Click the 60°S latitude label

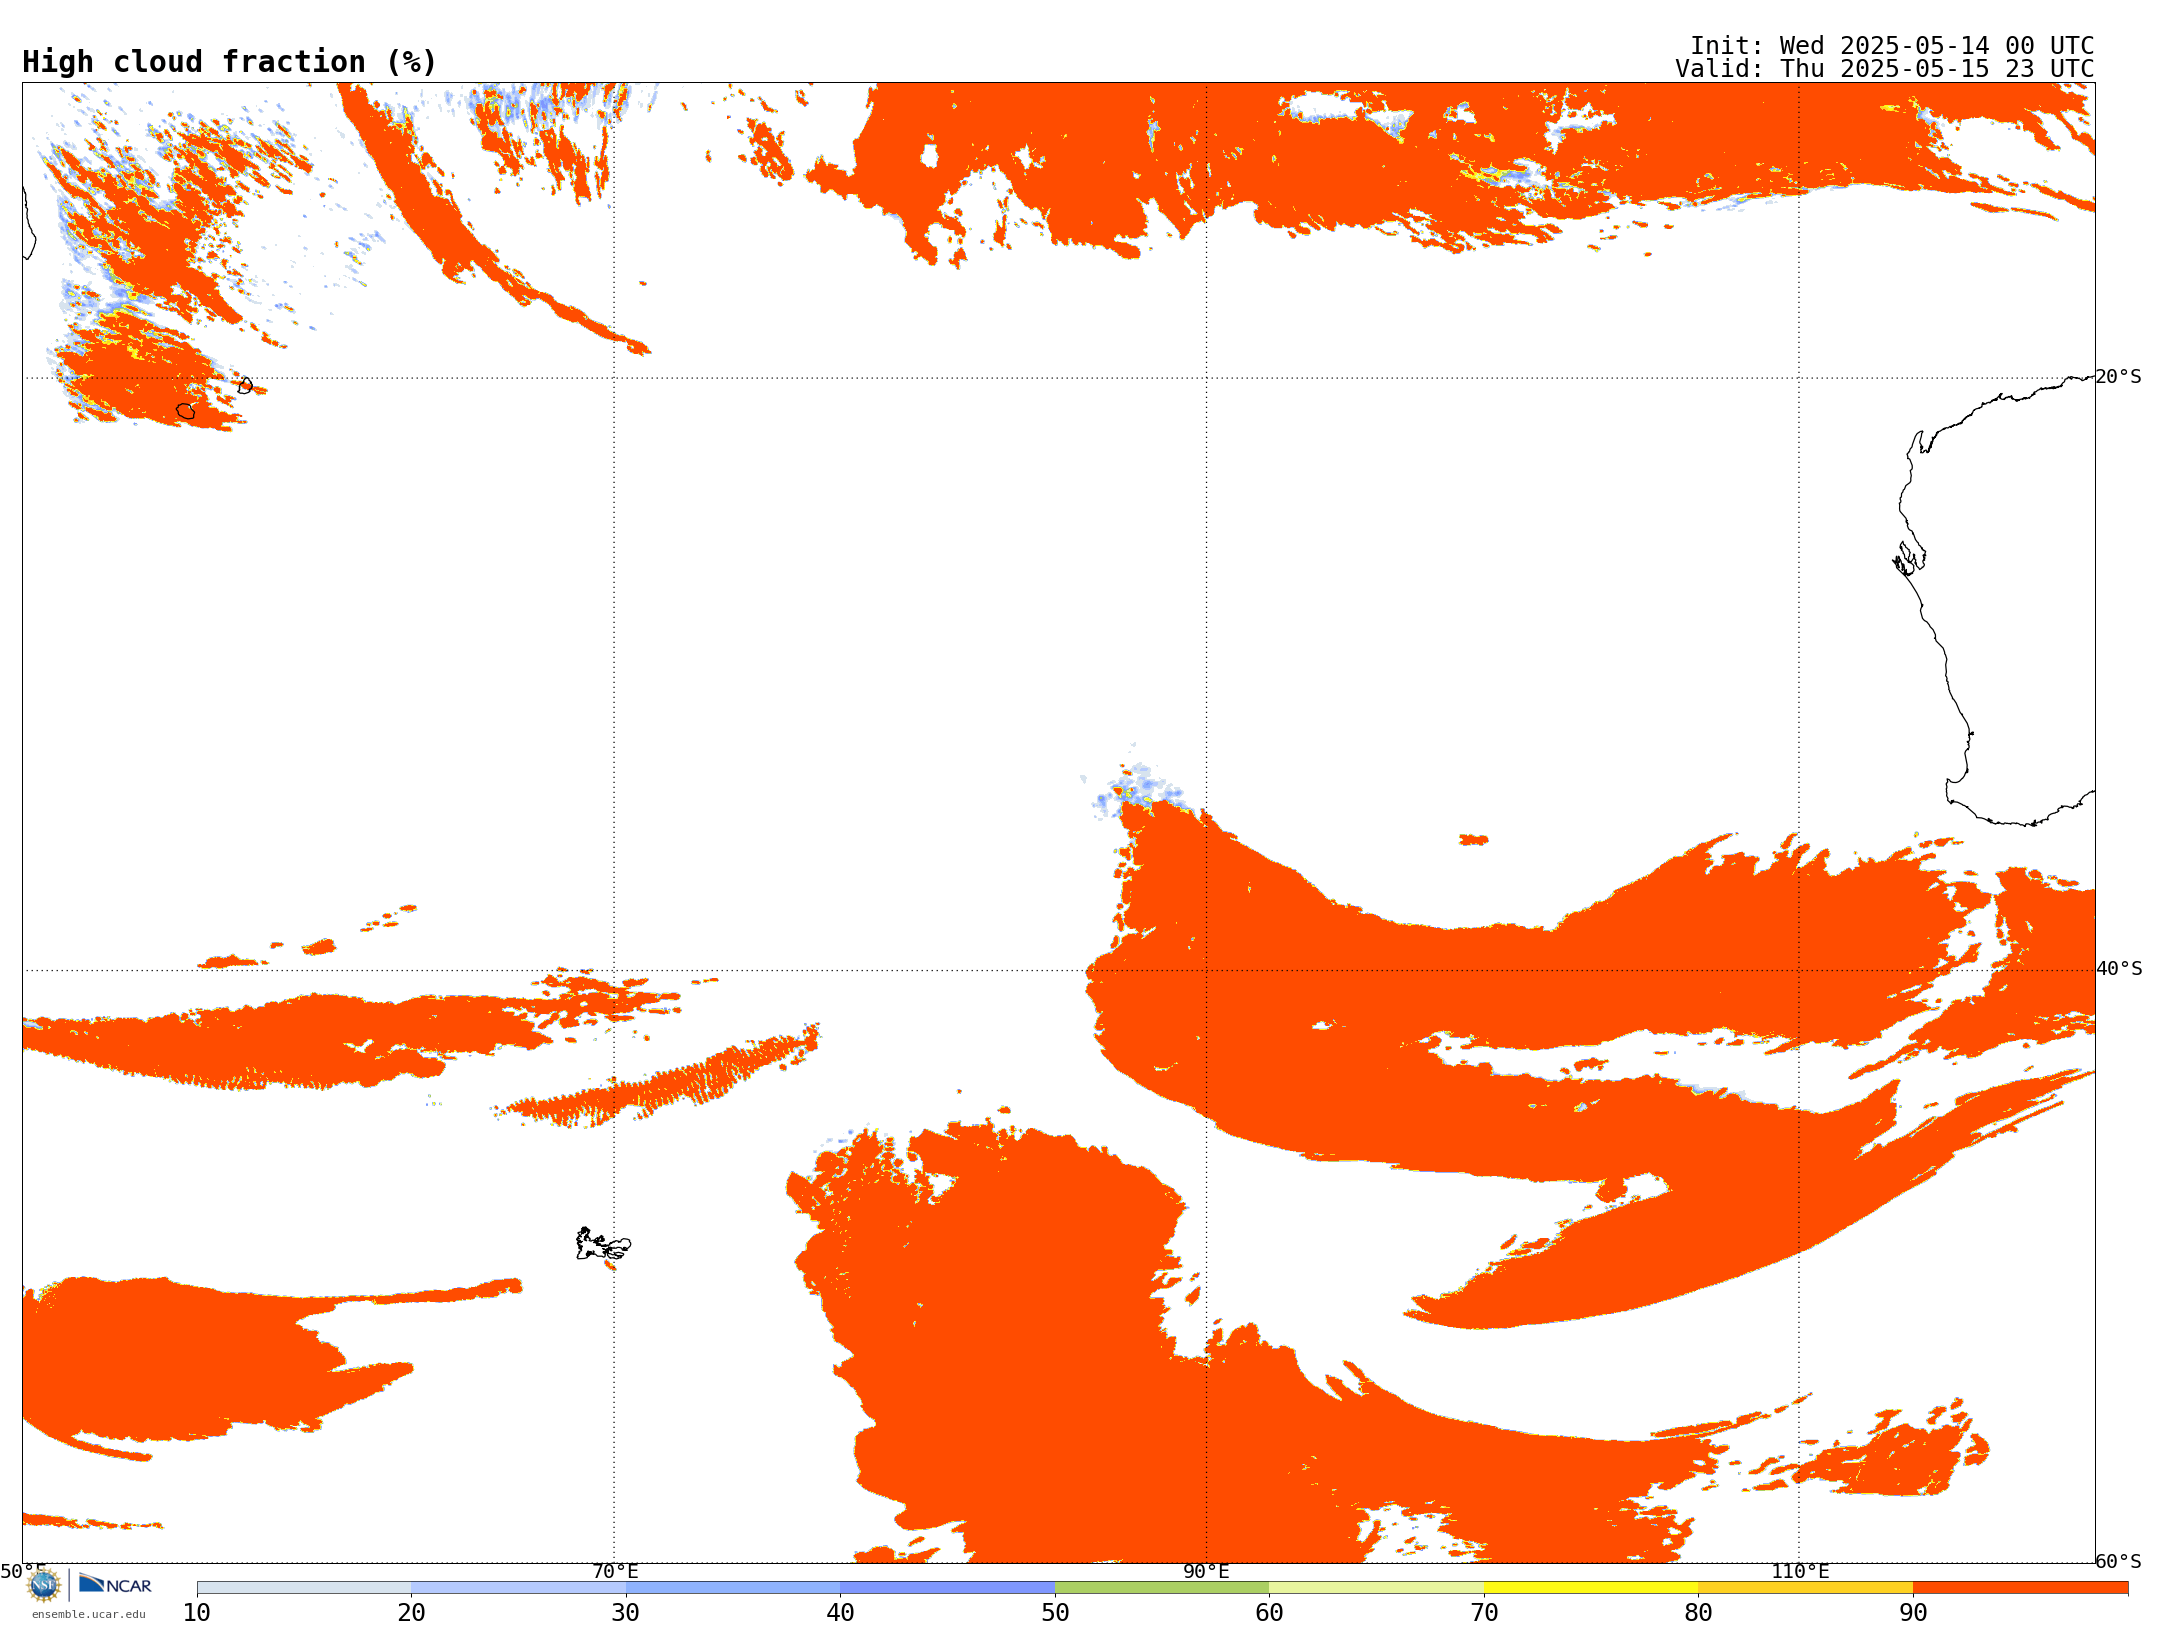coord(2119,1561)
